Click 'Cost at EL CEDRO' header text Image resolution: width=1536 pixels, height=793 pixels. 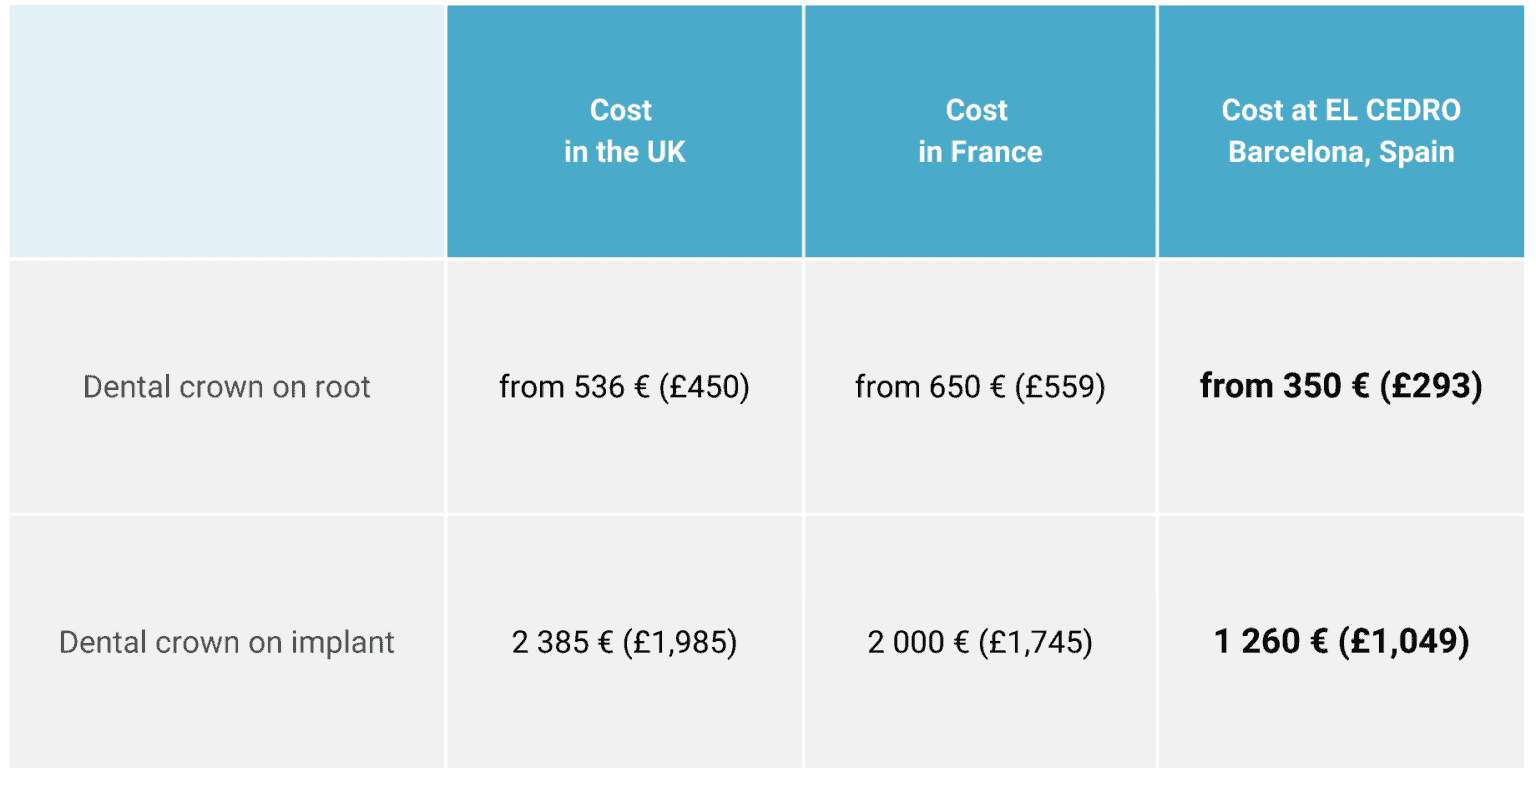[x=1340, y=110]
